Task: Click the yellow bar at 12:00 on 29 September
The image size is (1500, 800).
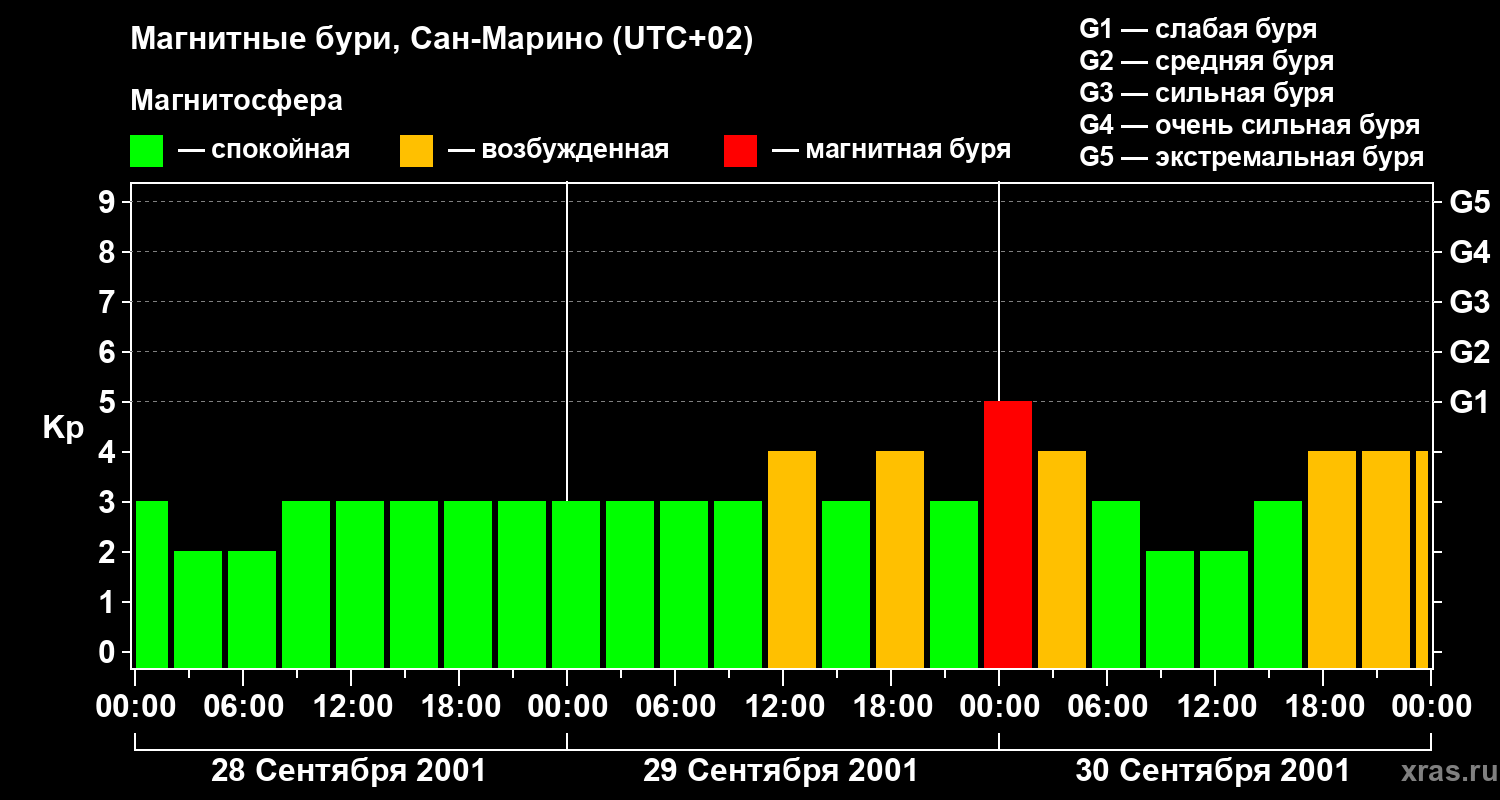Action: [x=792, y=559]
